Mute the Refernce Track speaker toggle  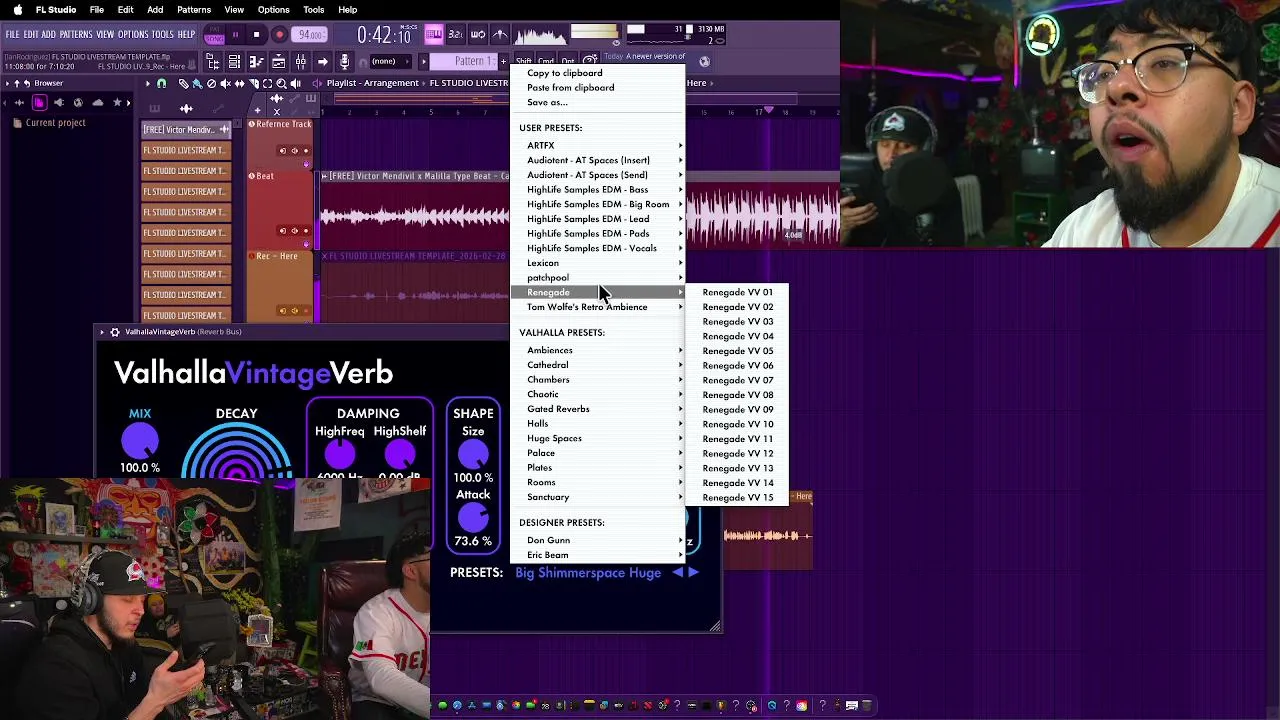[x=295, y=151]
